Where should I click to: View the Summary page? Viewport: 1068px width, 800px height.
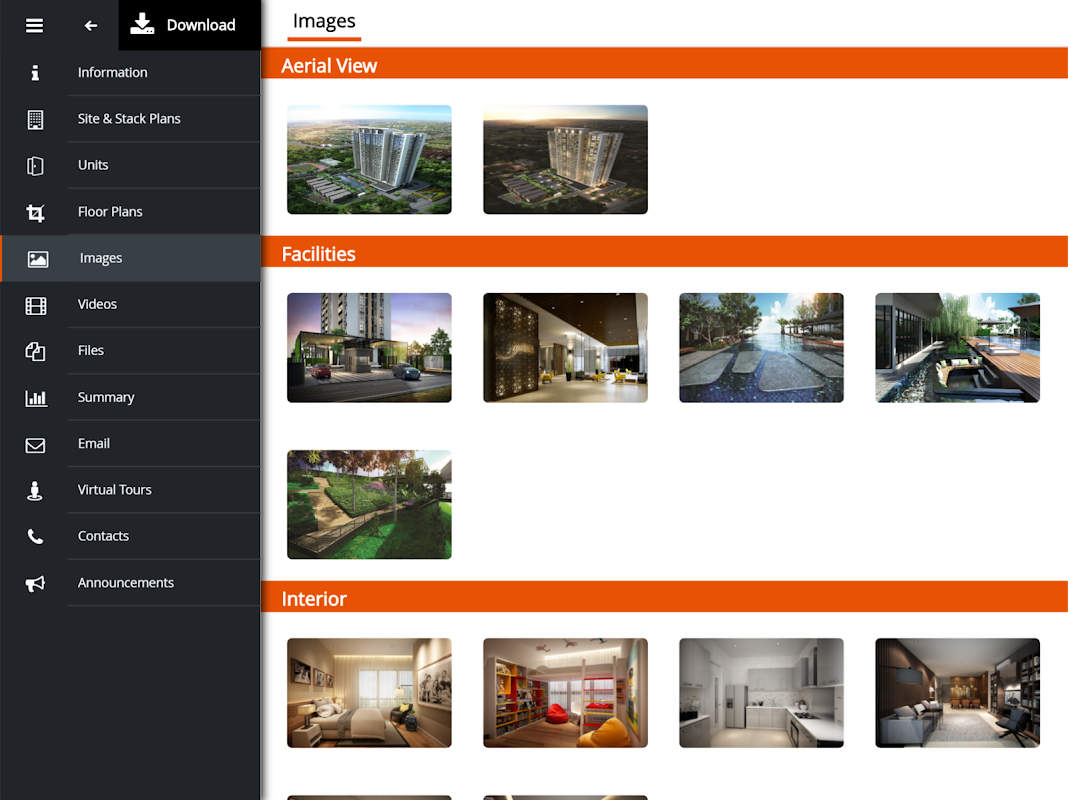(x=106, y=397)
